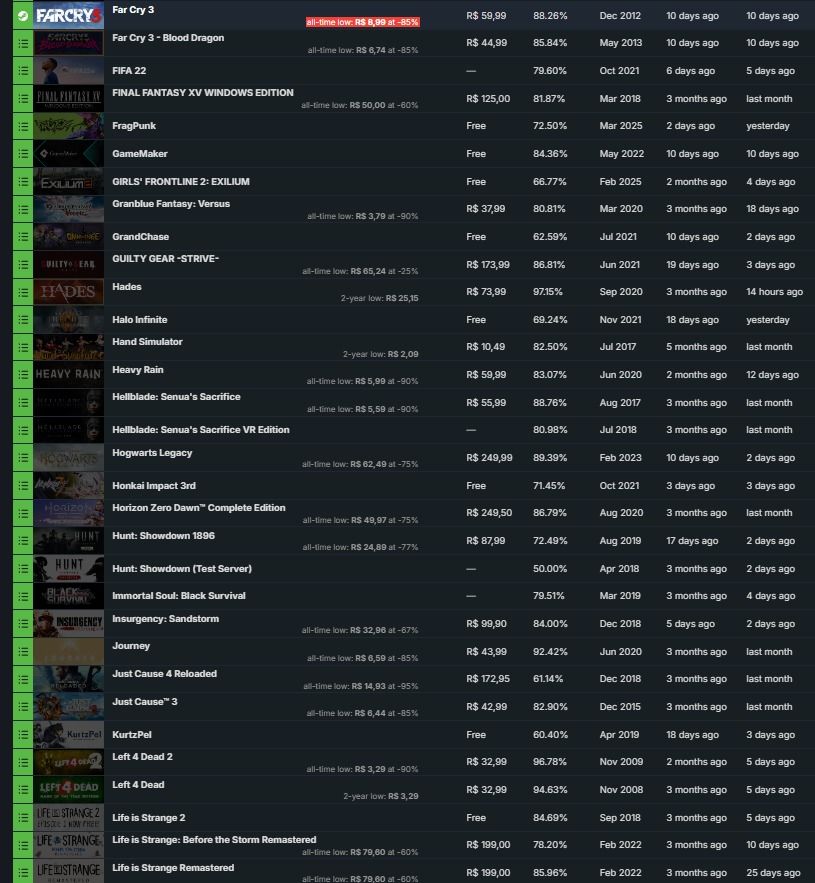Click the green list icon for Hogwarts Legacy

click(23, 458)
